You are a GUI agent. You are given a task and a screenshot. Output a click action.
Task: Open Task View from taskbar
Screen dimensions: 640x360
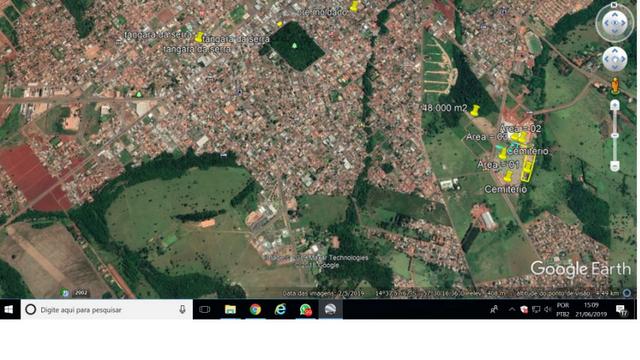(204, 310)
